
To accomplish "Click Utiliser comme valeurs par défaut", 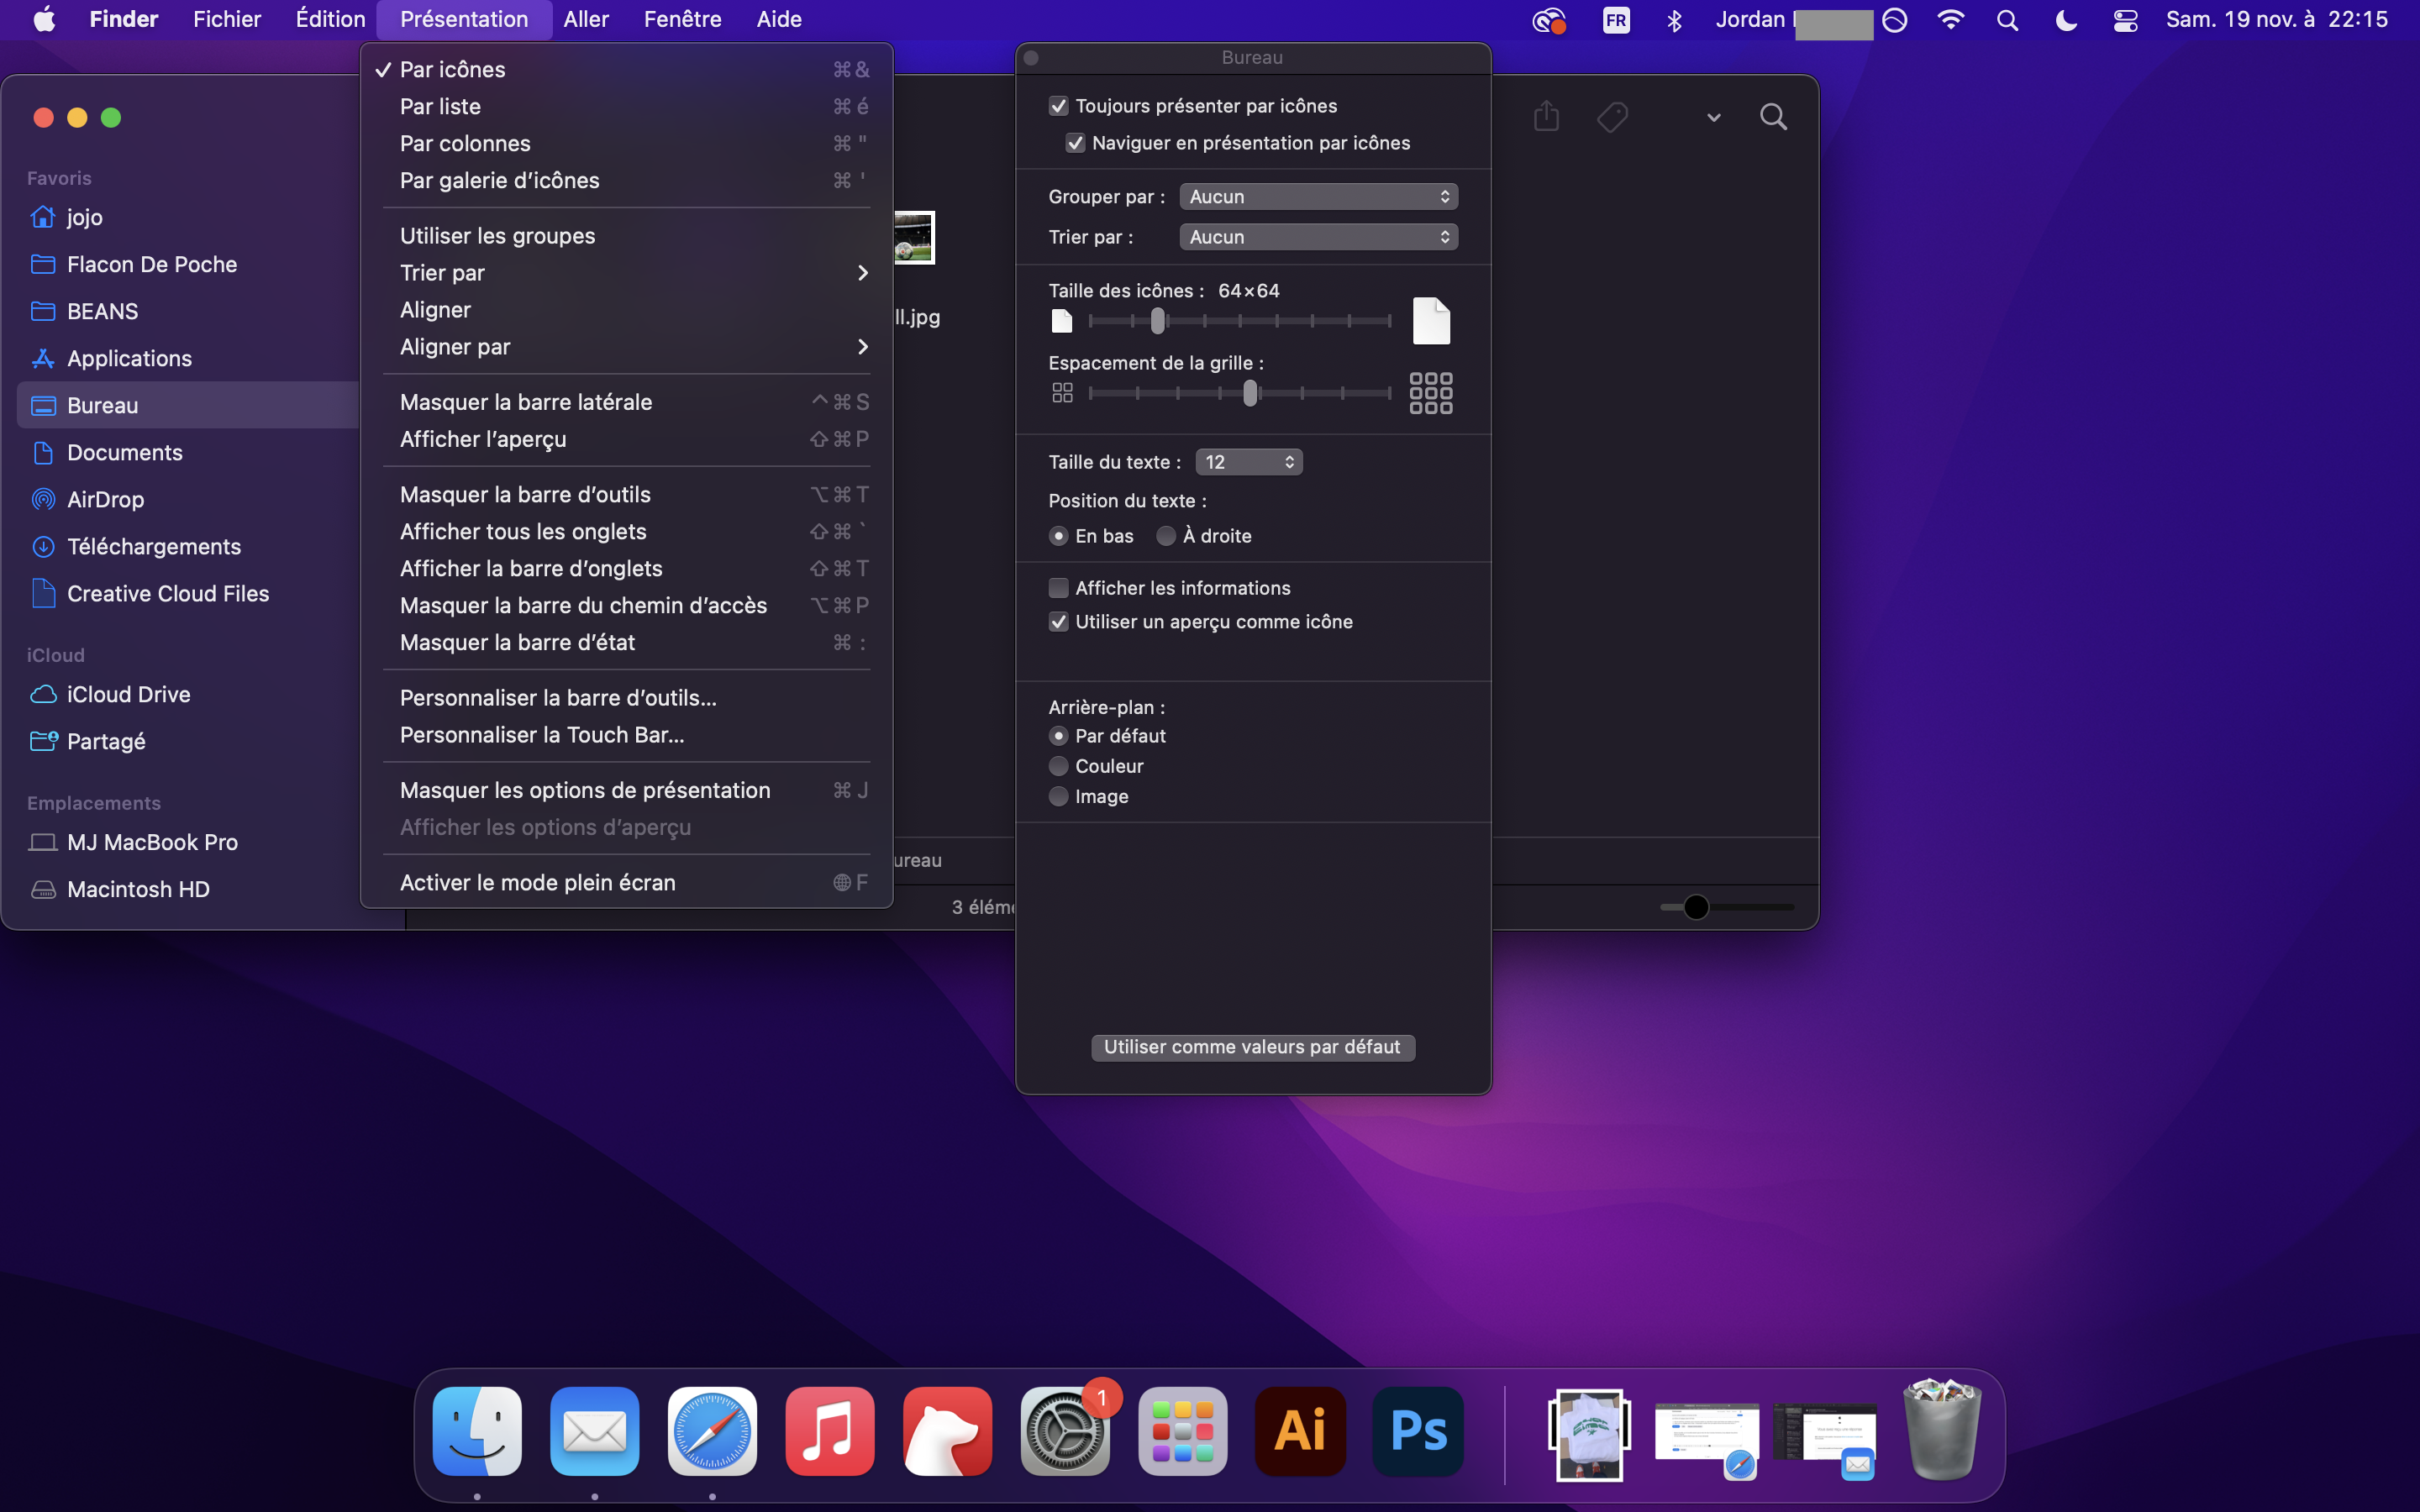I will click(1252, 1047).
